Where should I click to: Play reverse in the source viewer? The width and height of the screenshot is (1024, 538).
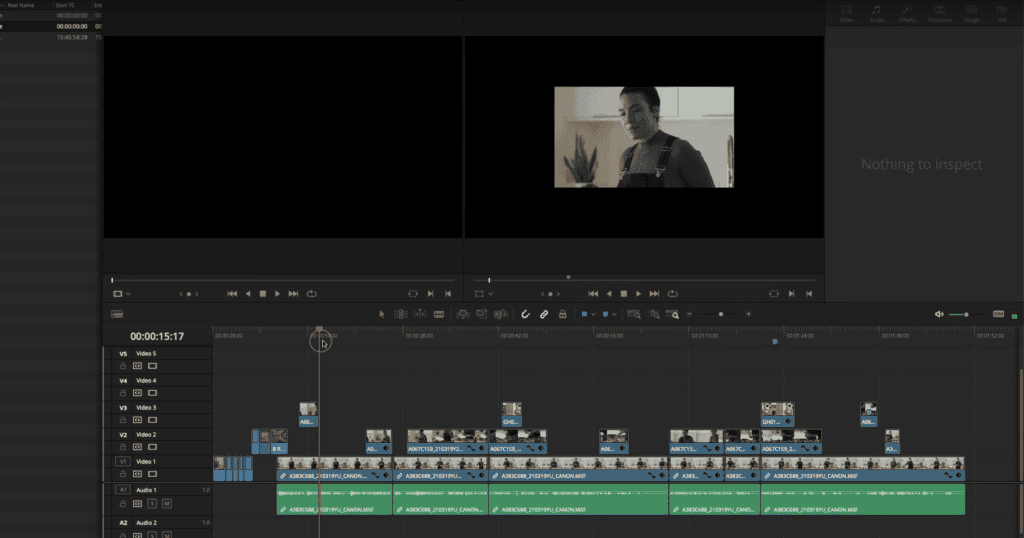(248, 294)
